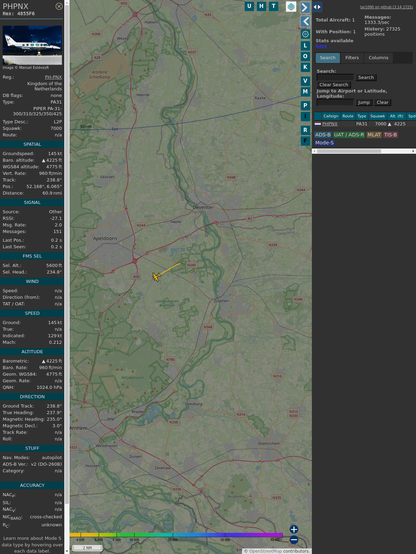Click the right-arrow sidebar button
416x554 pixels.
tap(305, 7)
